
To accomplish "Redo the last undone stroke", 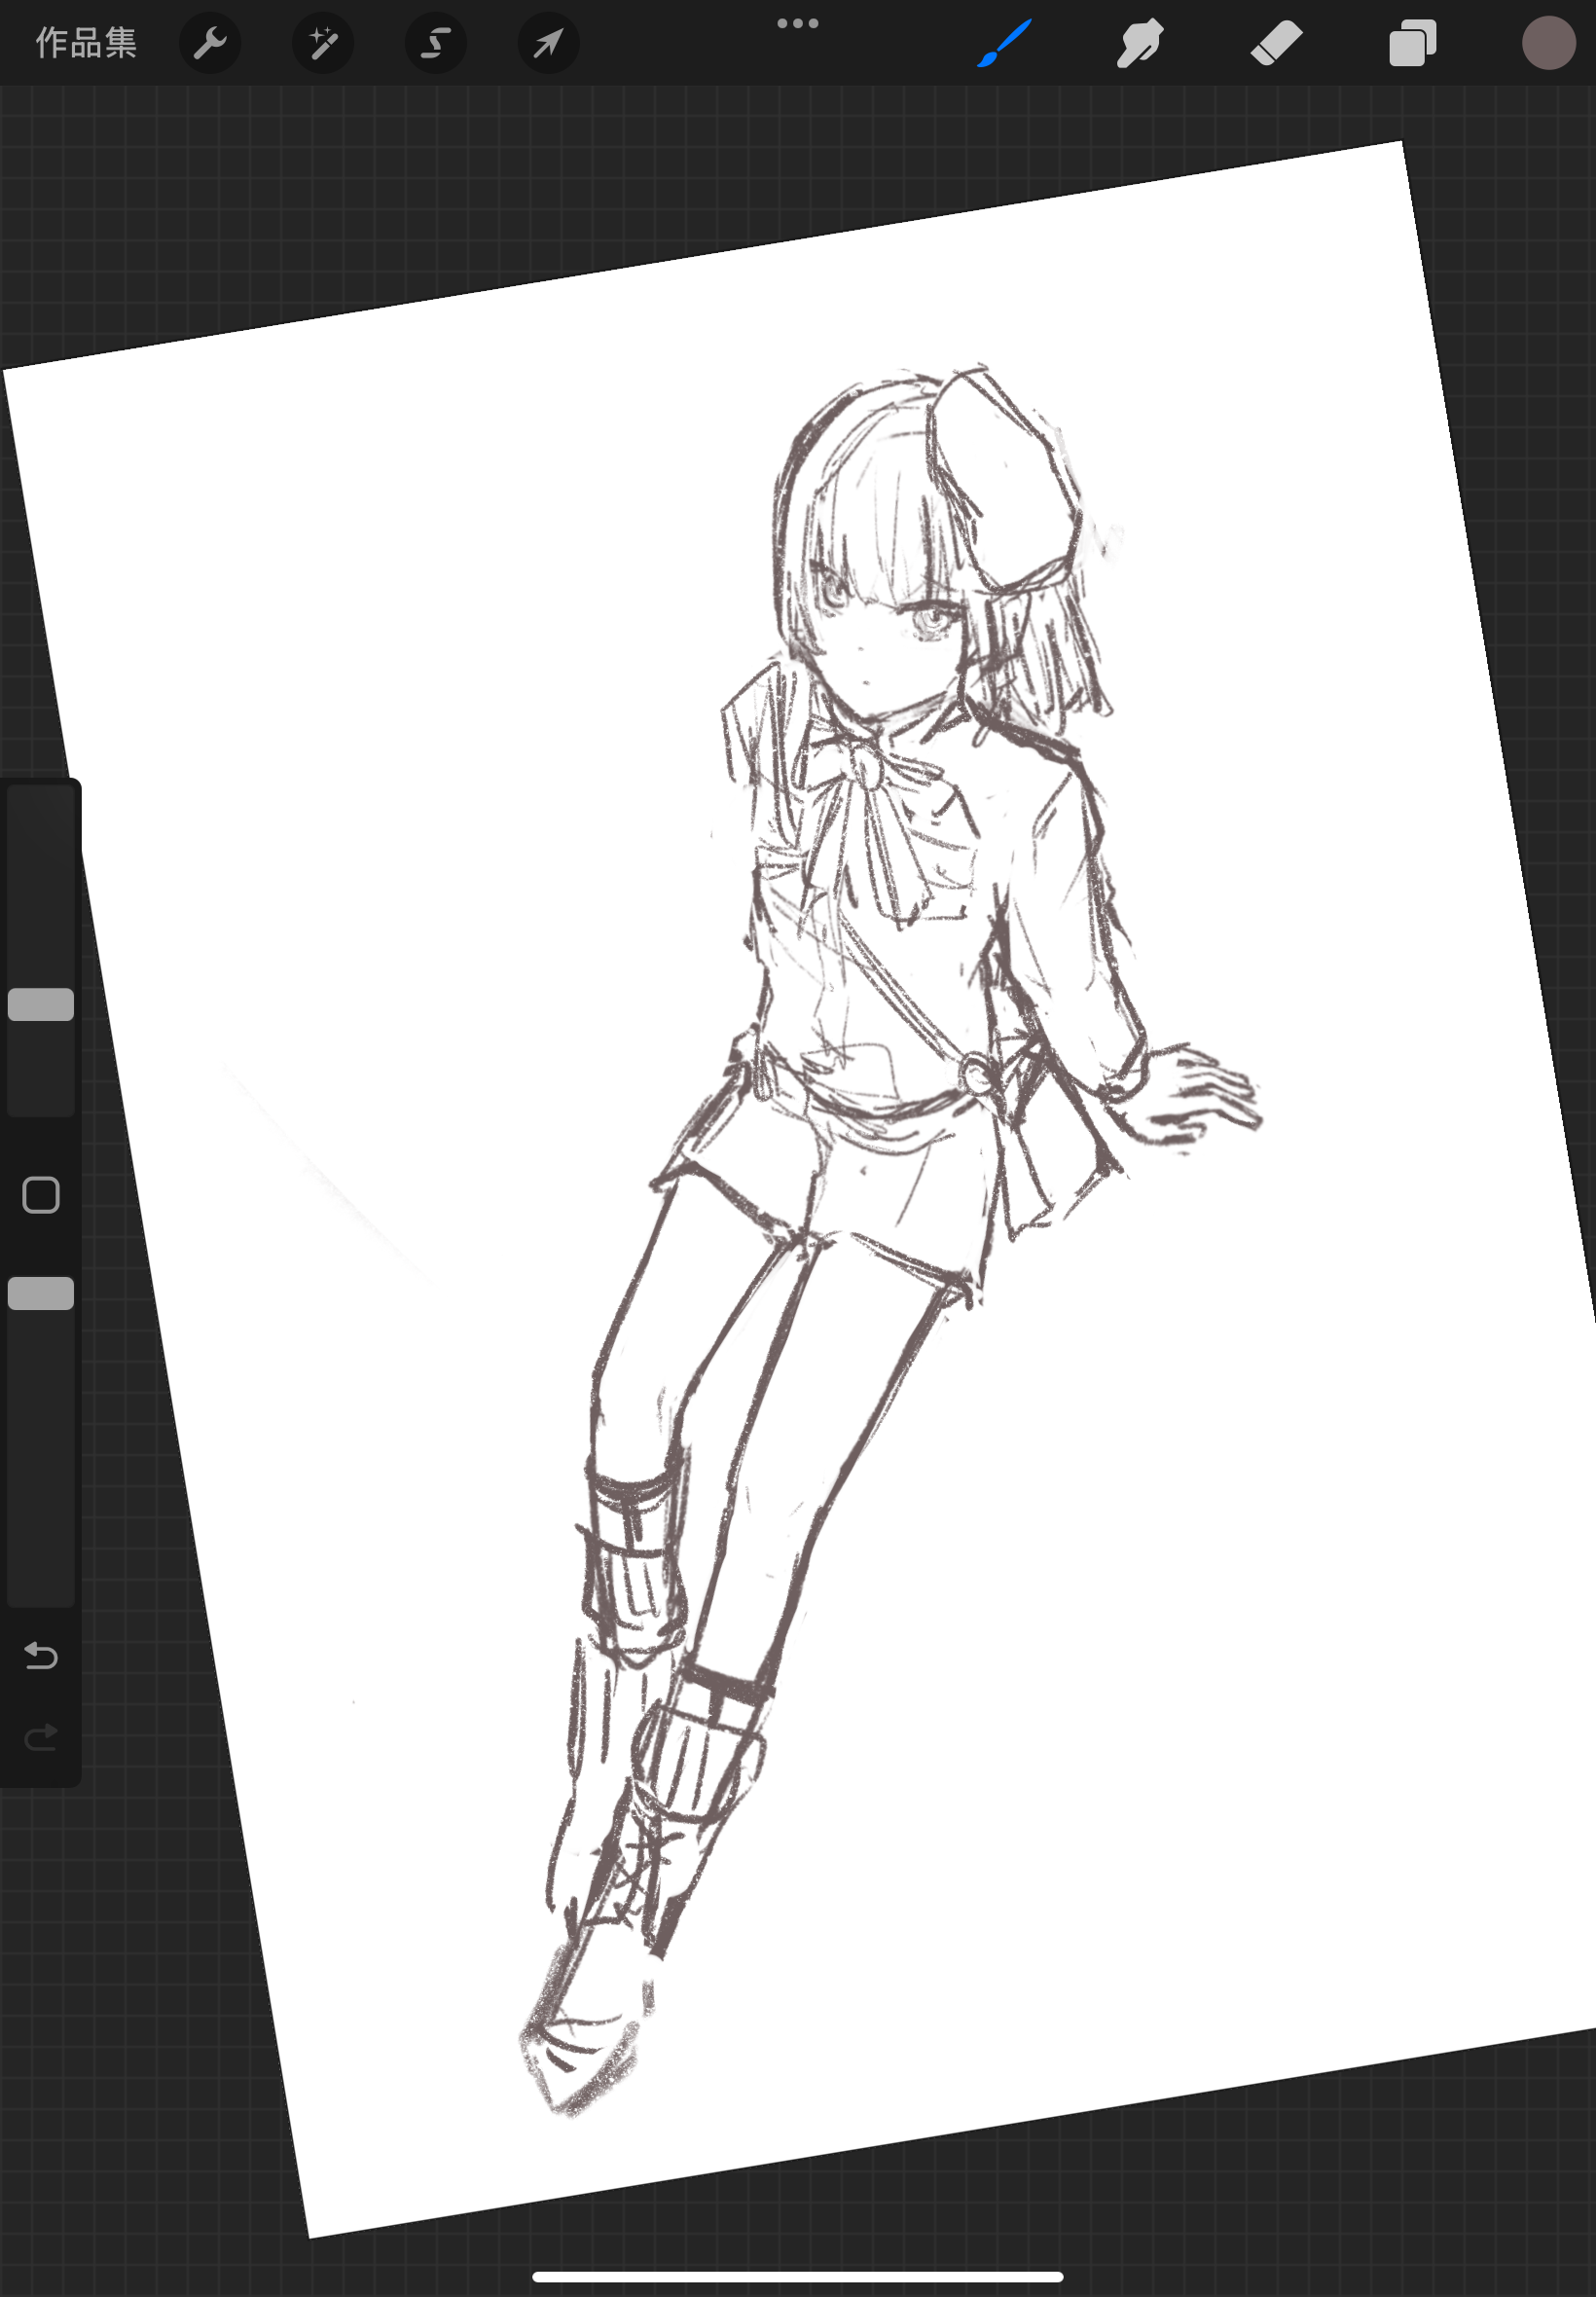I will (41, 1738).
